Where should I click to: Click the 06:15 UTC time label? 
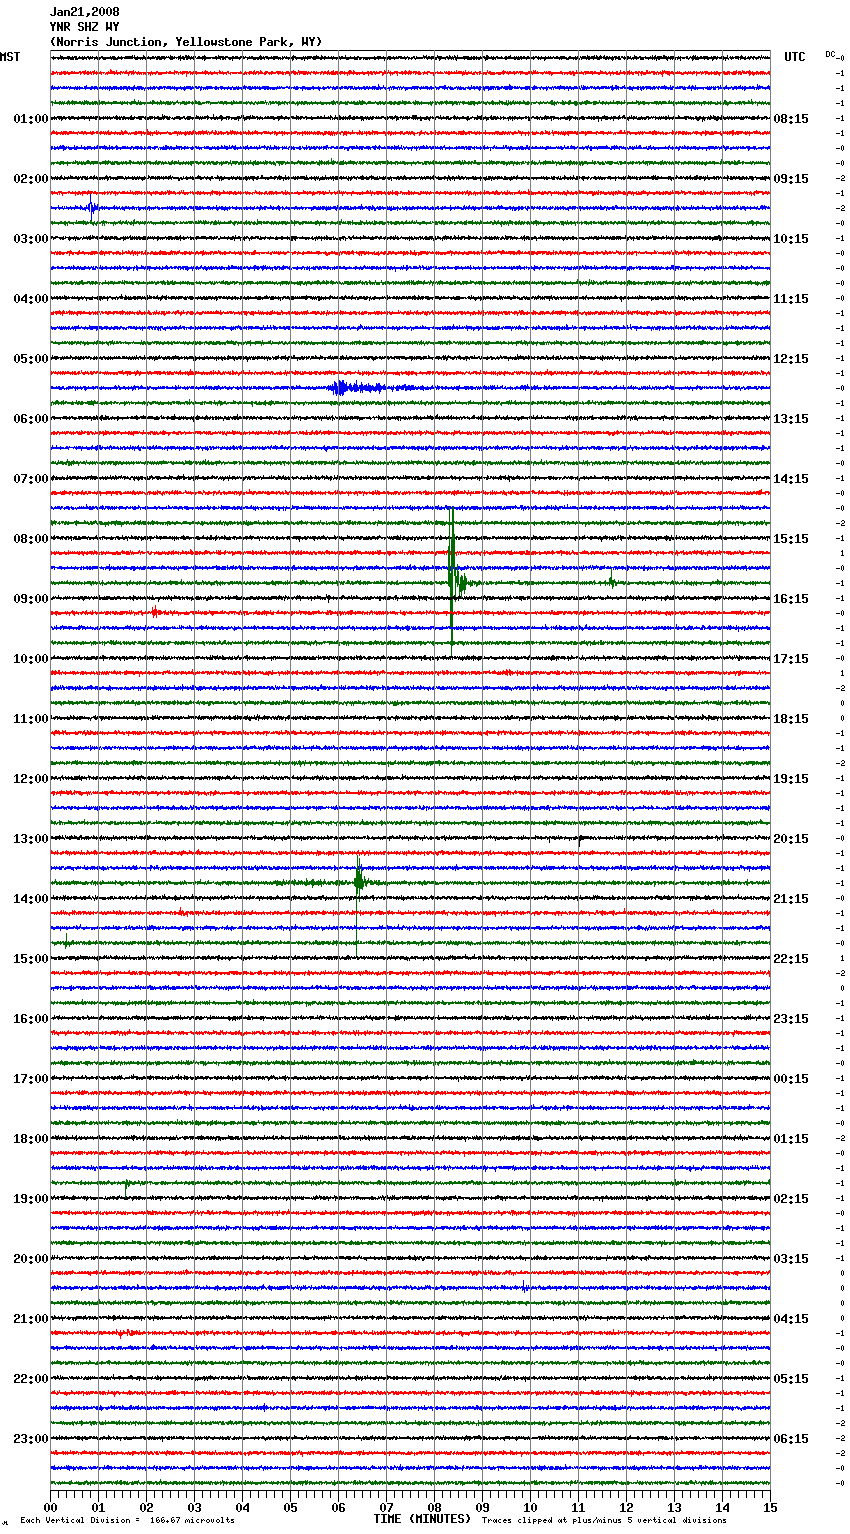pyautogui.click(x=791, y=1439)
